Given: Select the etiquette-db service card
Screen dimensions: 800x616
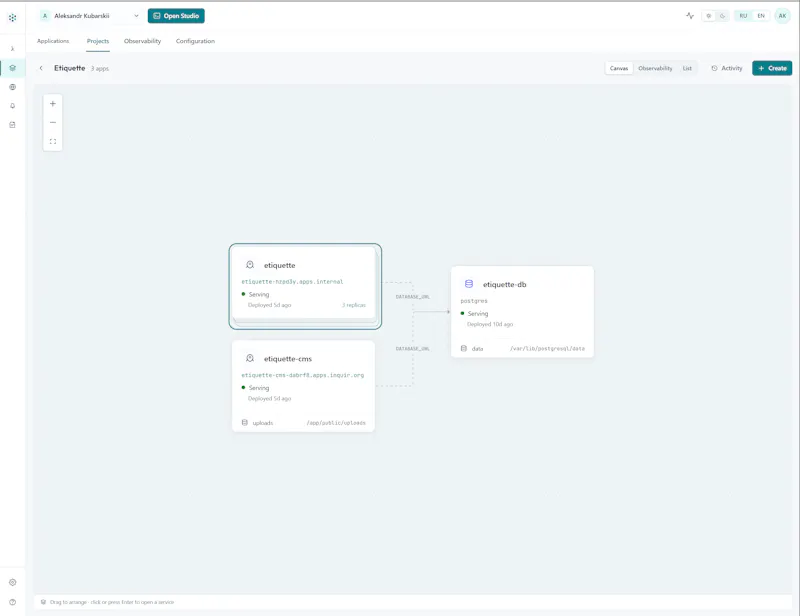Looking at the screenshot, I should 522,312.
